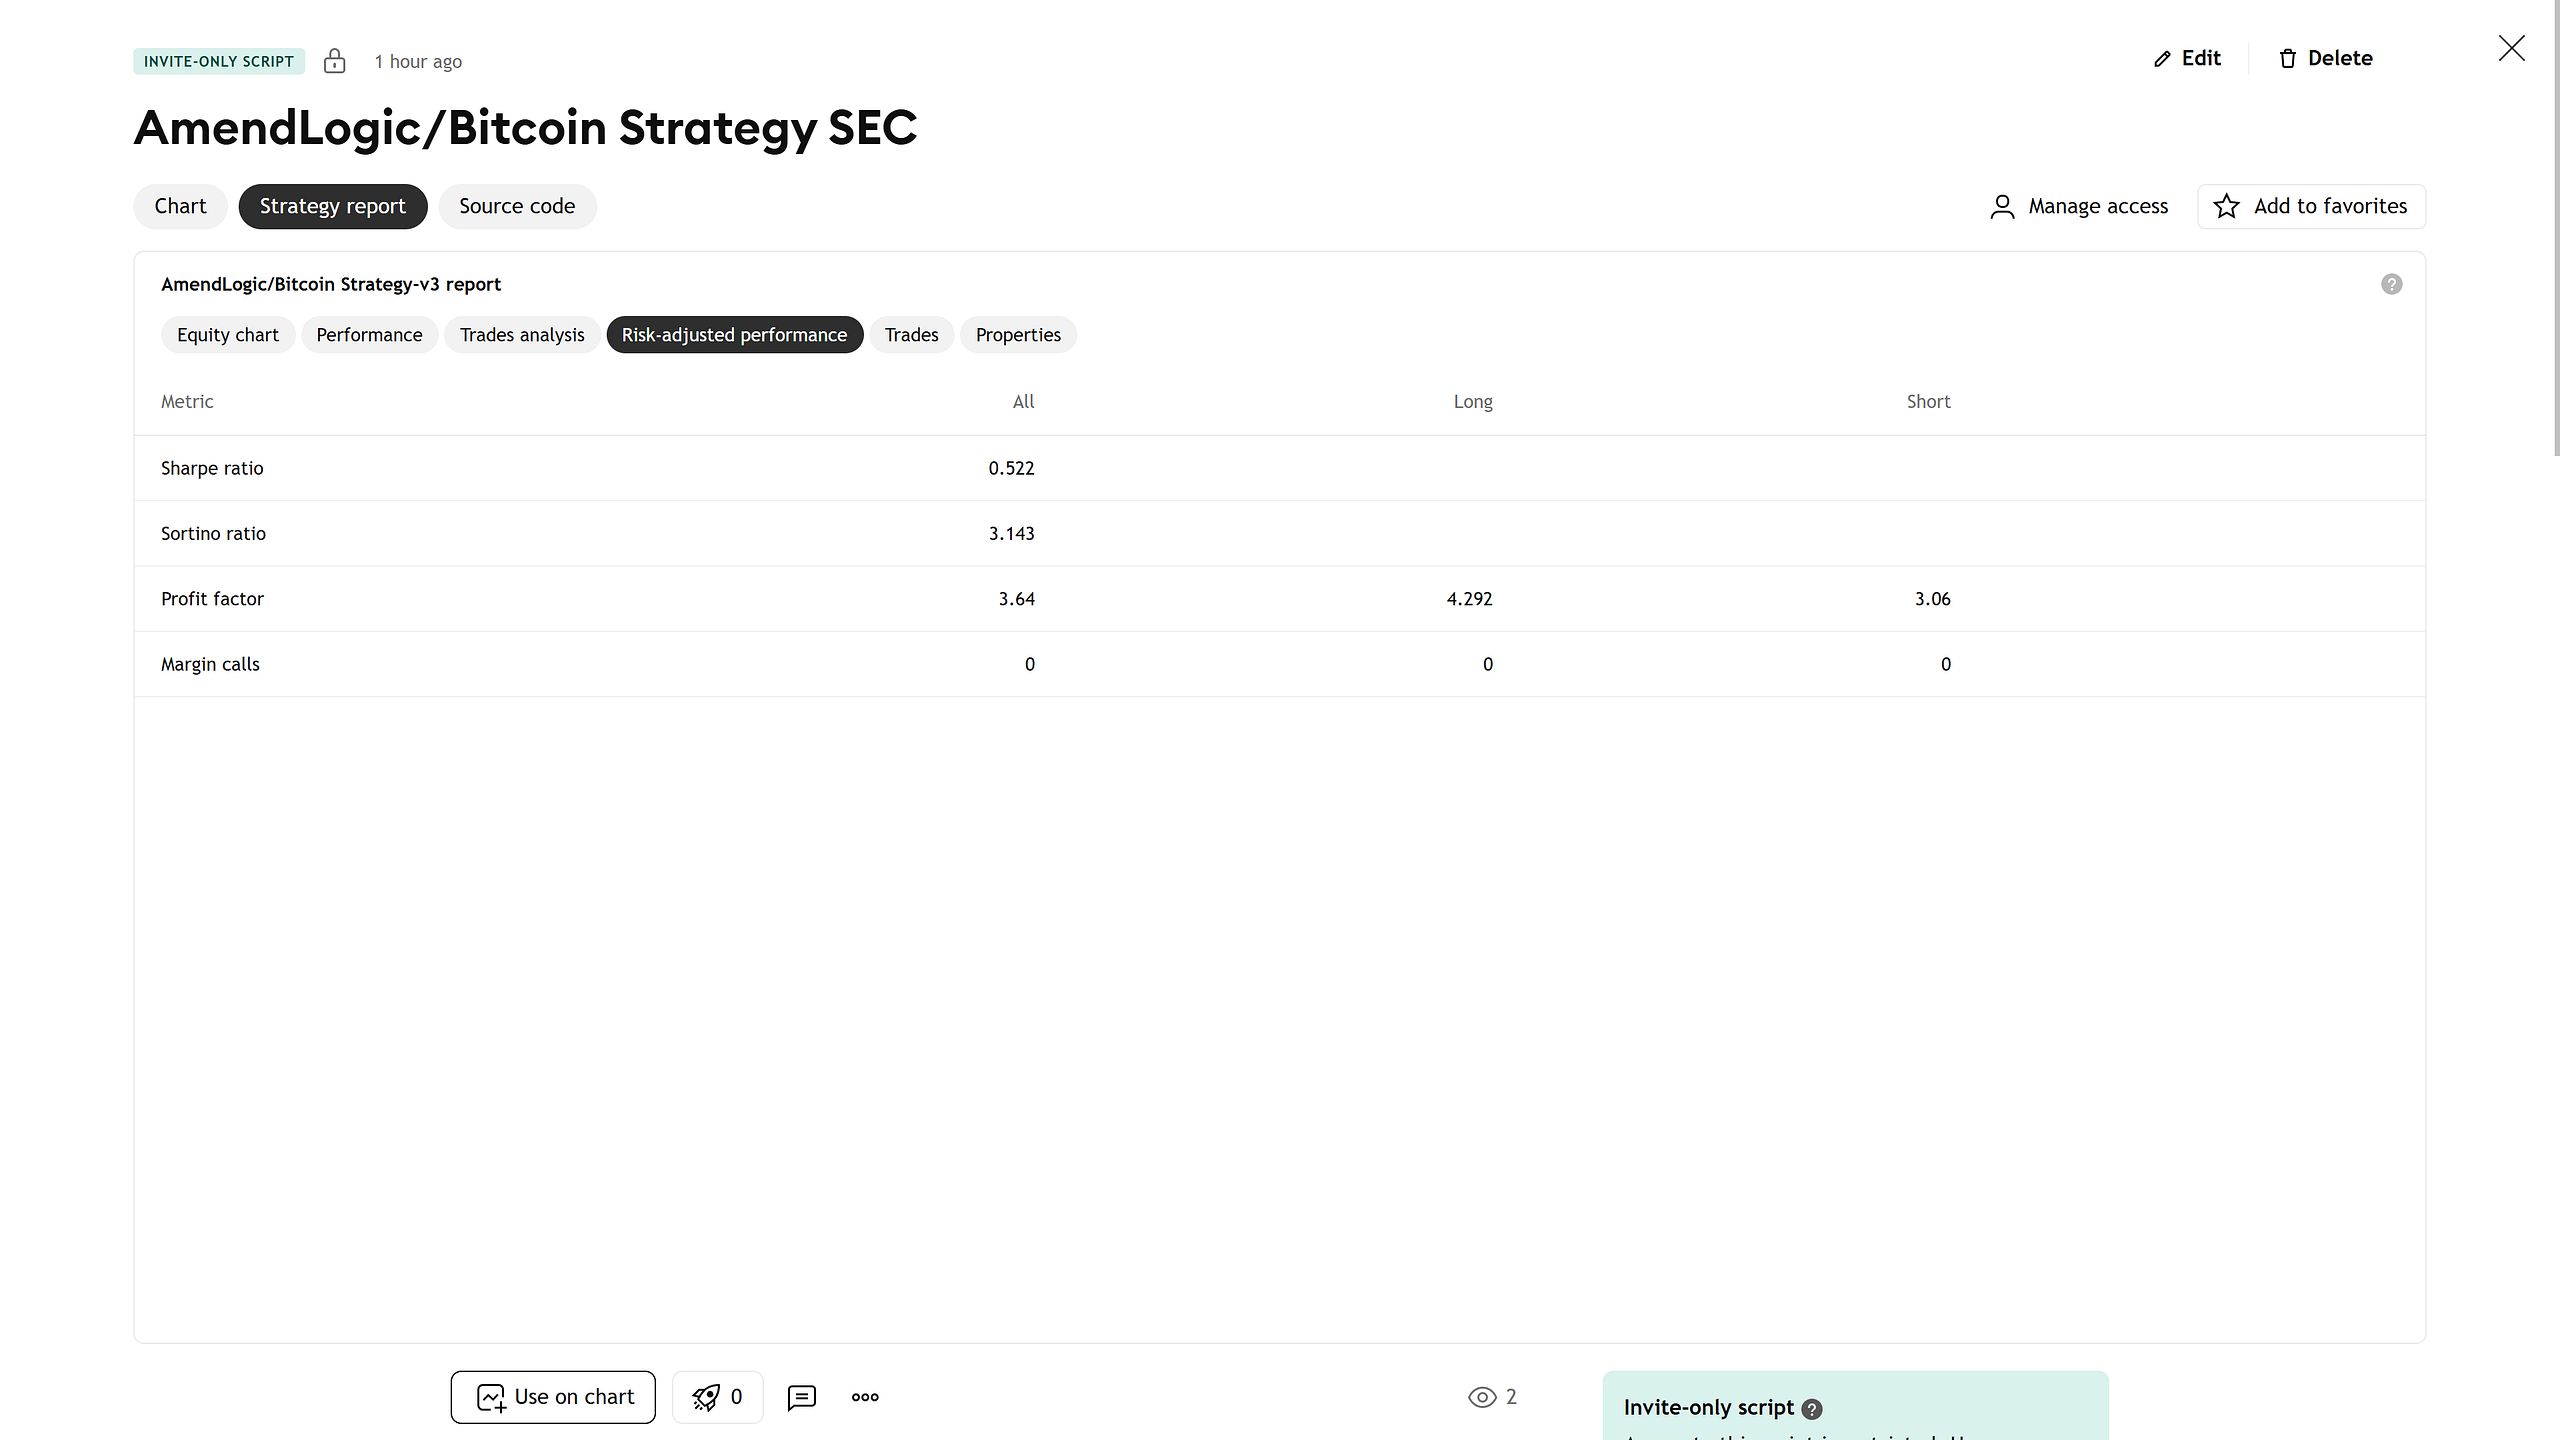The height and width of the screenshot is (1440, 2560).
Task: Click the Profit factor All value 3.64
Action: pos(1016,599)
